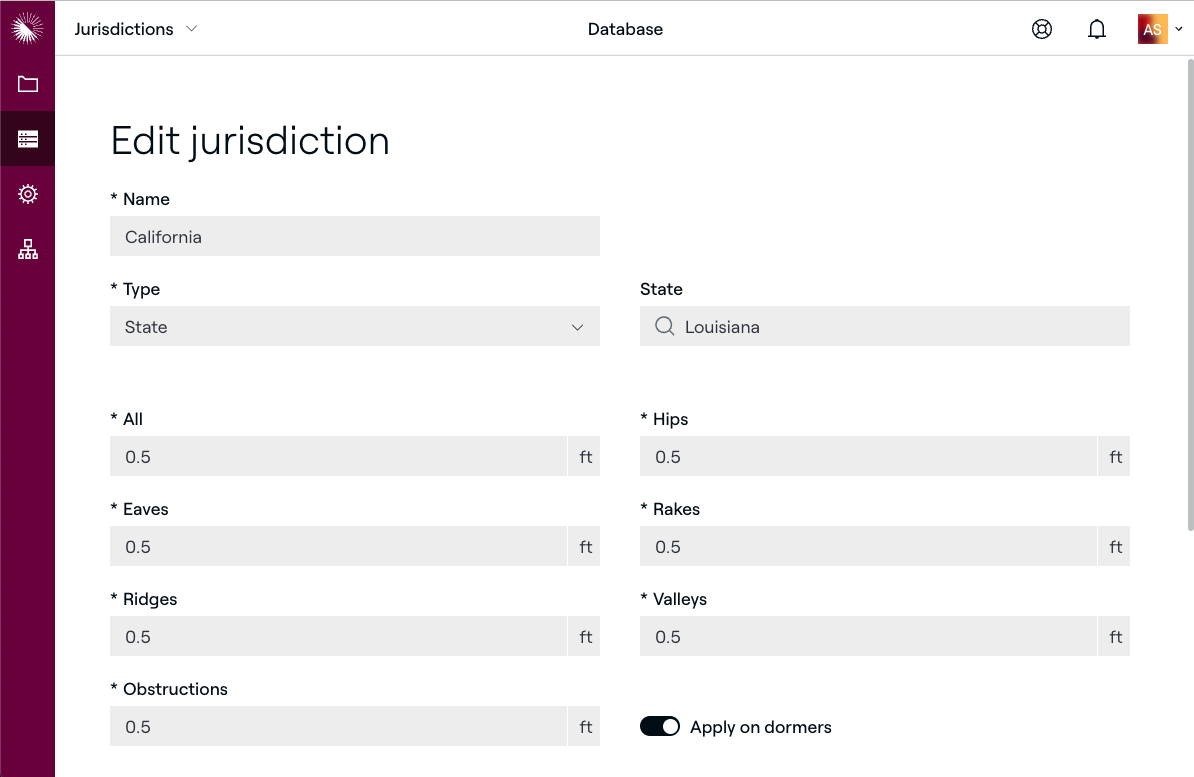The height and width of the screenshot is (777, 1194).
Task: Click the AS user avatar
Action: pos(1152,29)
